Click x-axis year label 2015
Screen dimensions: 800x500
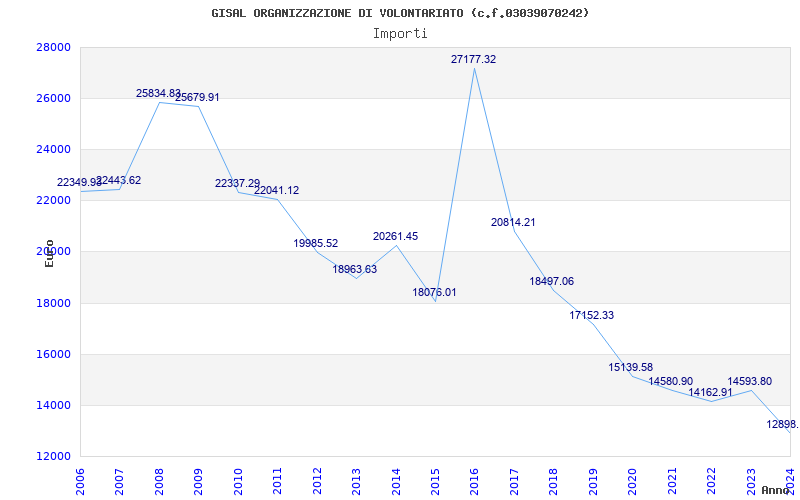coord(435,482)
